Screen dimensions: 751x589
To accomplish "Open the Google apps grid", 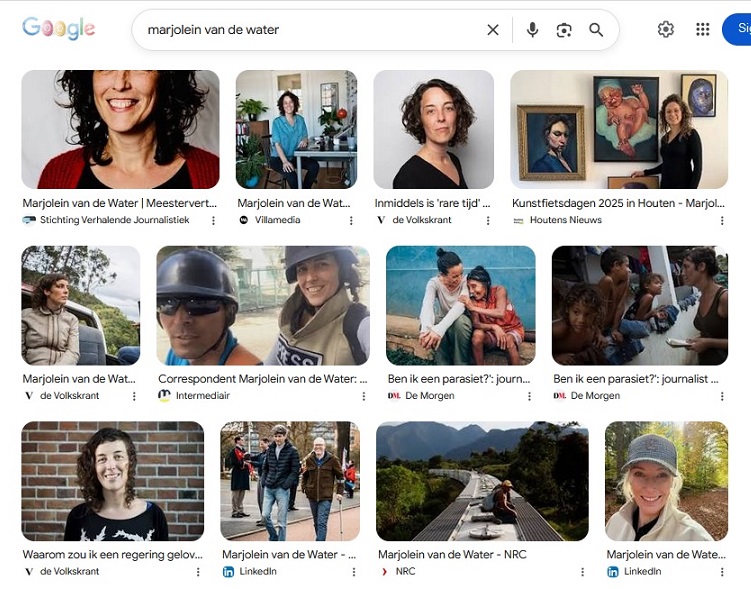I will (703, 29).
